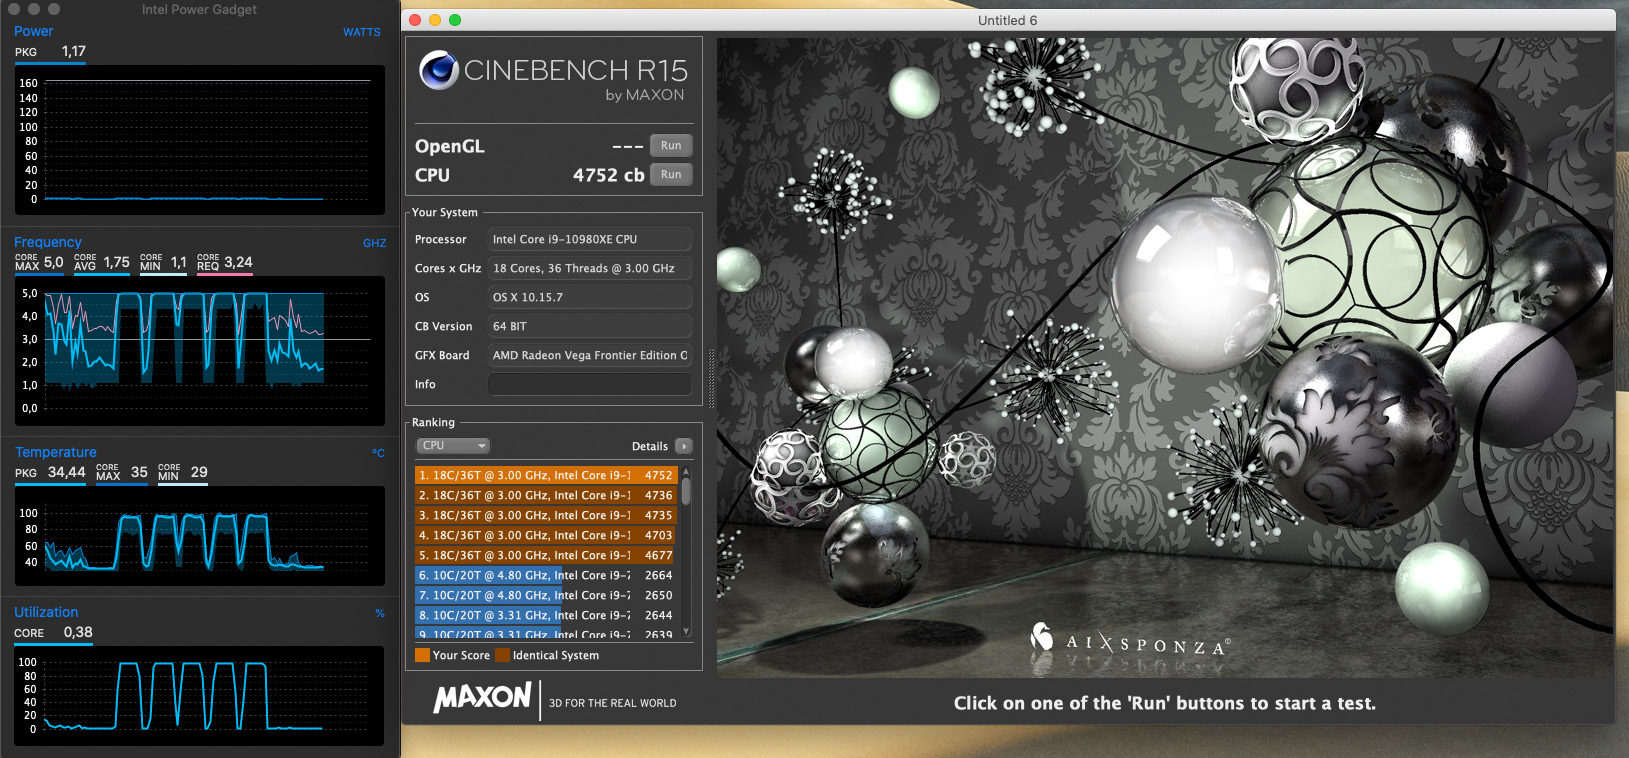The height and width of the screenshot is (758, 1629).
Task: Click the Info text field
Action: point(589,385)
